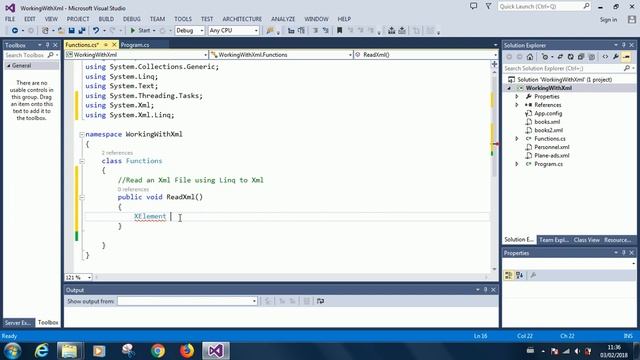Open the TOOLS menu
The width and height of the screenshot is (640, 360).
pyautogui.click(x=182, y=19)
